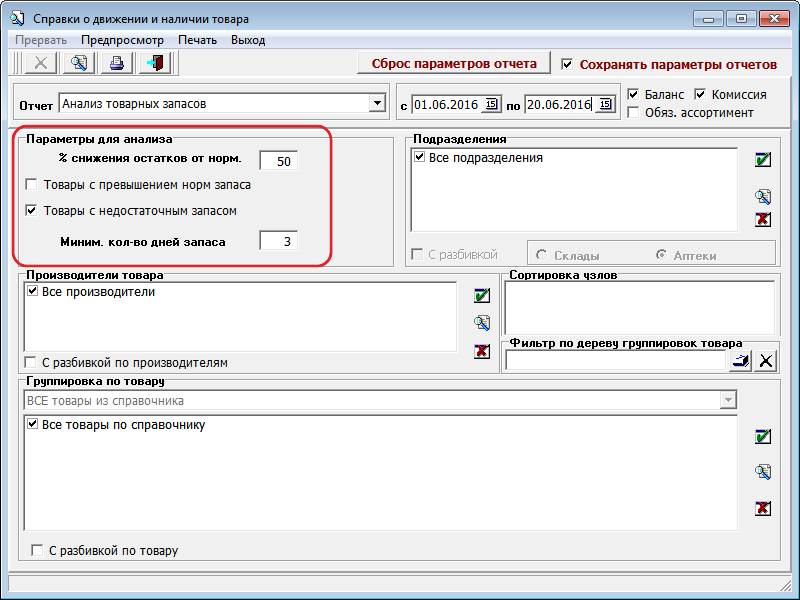Click the Миним. кол-во дней запаса field
This screenshot has width=800, height=600.
coord(278,241)
